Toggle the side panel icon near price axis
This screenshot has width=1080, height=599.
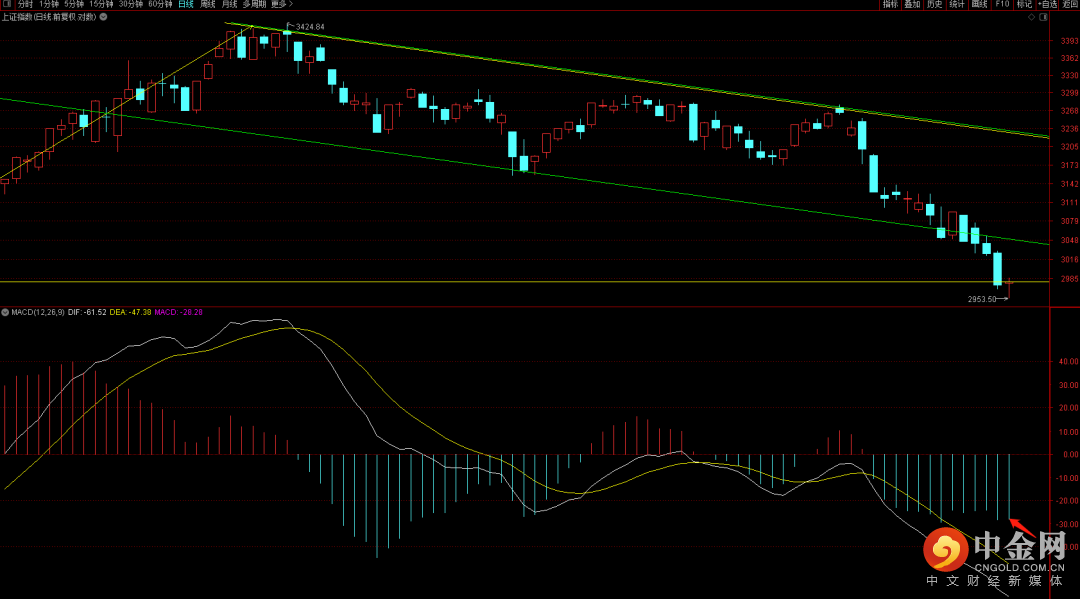click(x=1043, y=17)
